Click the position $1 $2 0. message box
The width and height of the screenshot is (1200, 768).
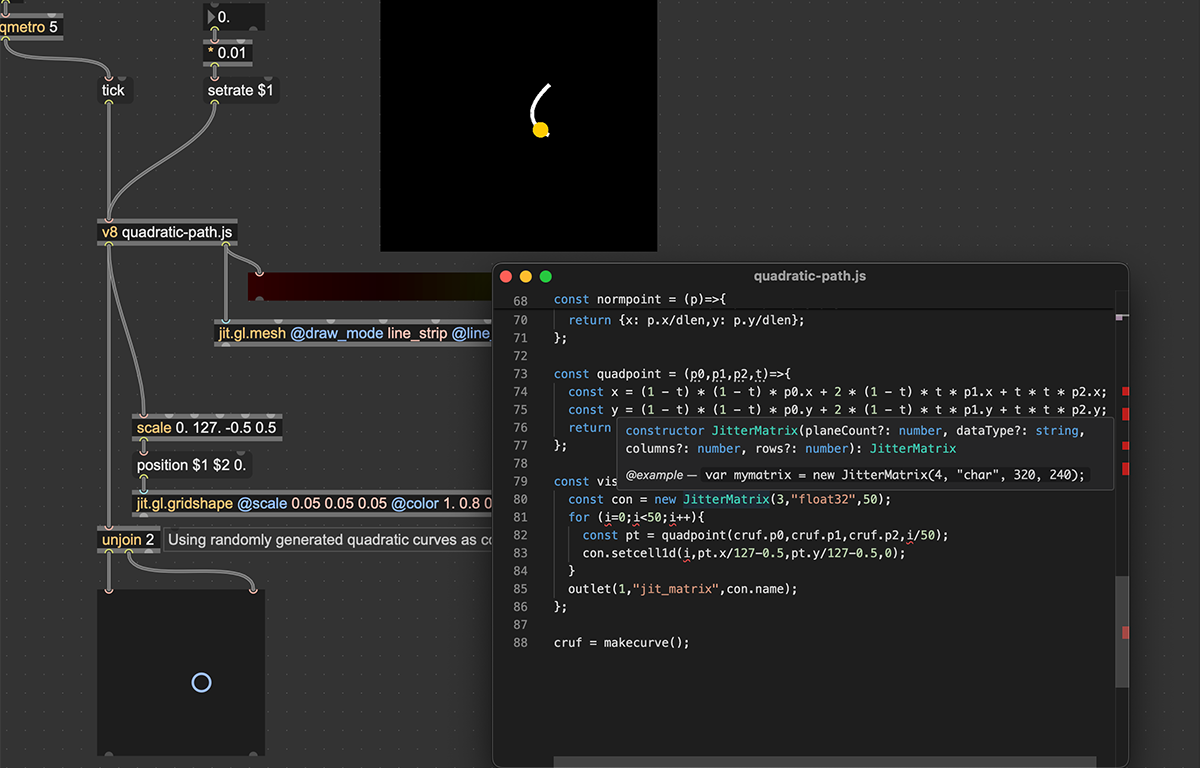click(x=192, y=465)
